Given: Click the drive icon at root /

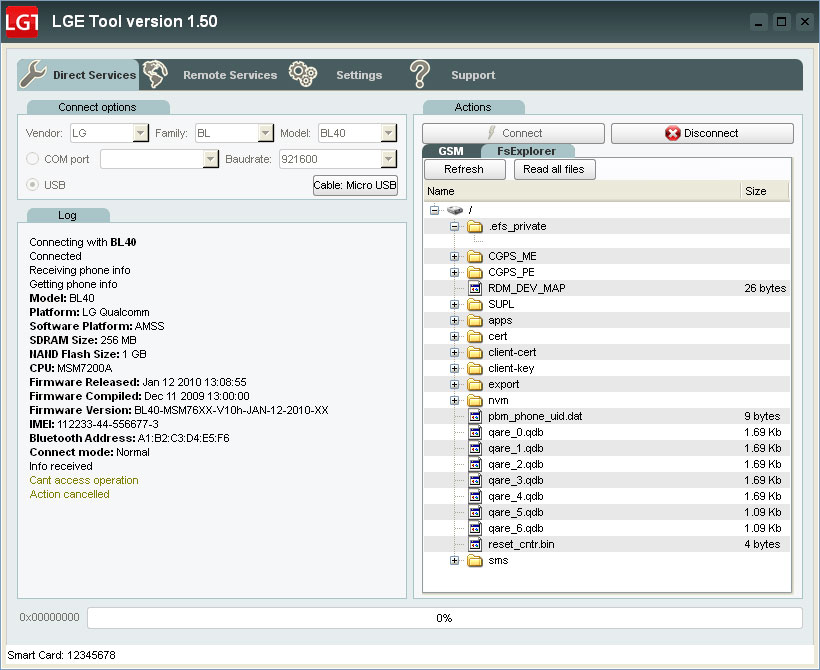Looking at the screenshot, I should 454,210.
